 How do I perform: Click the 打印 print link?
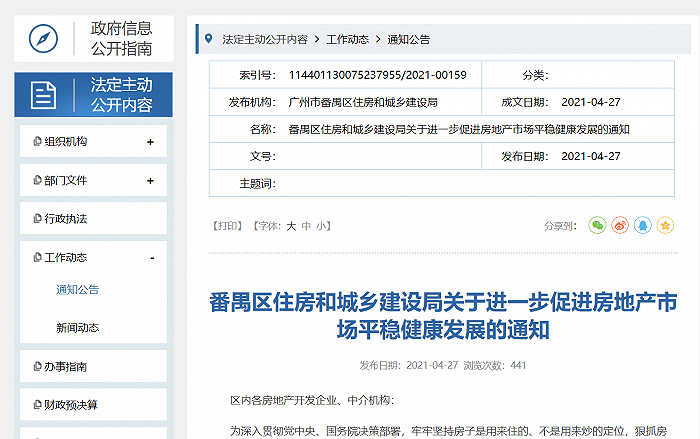pyautogui.click(x=227, y=226)
